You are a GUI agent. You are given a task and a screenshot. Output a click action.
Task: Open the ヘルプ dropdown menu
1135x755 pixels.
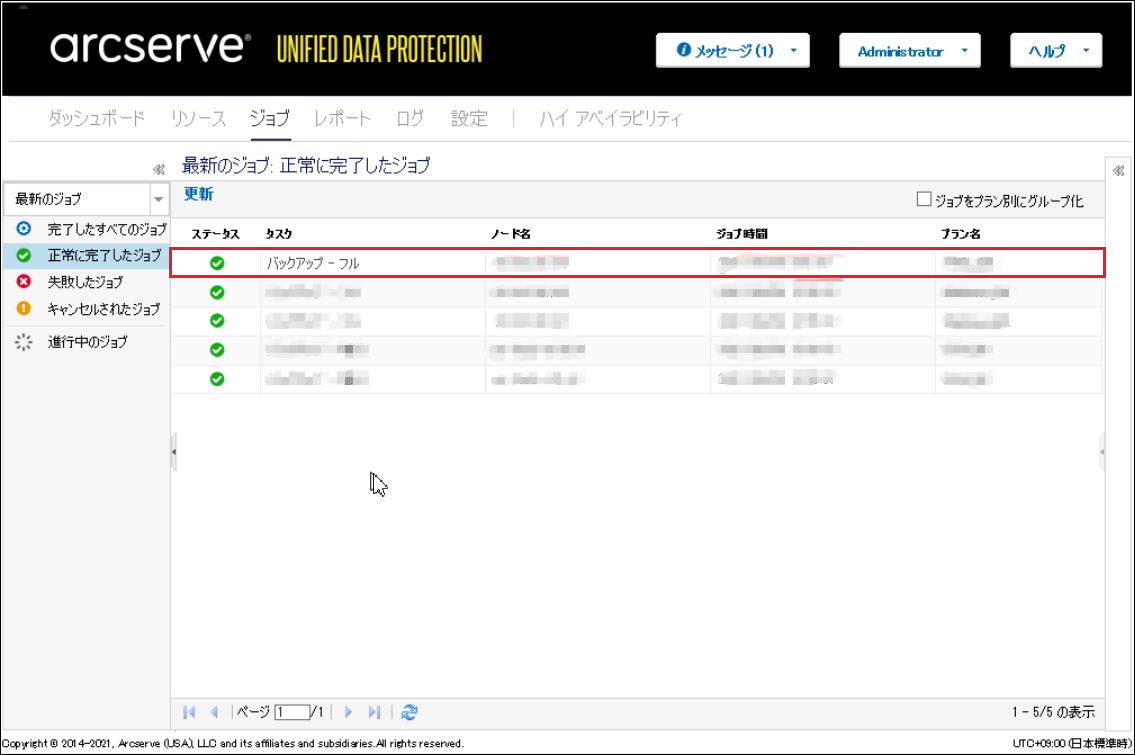[x=1056, y=51]
